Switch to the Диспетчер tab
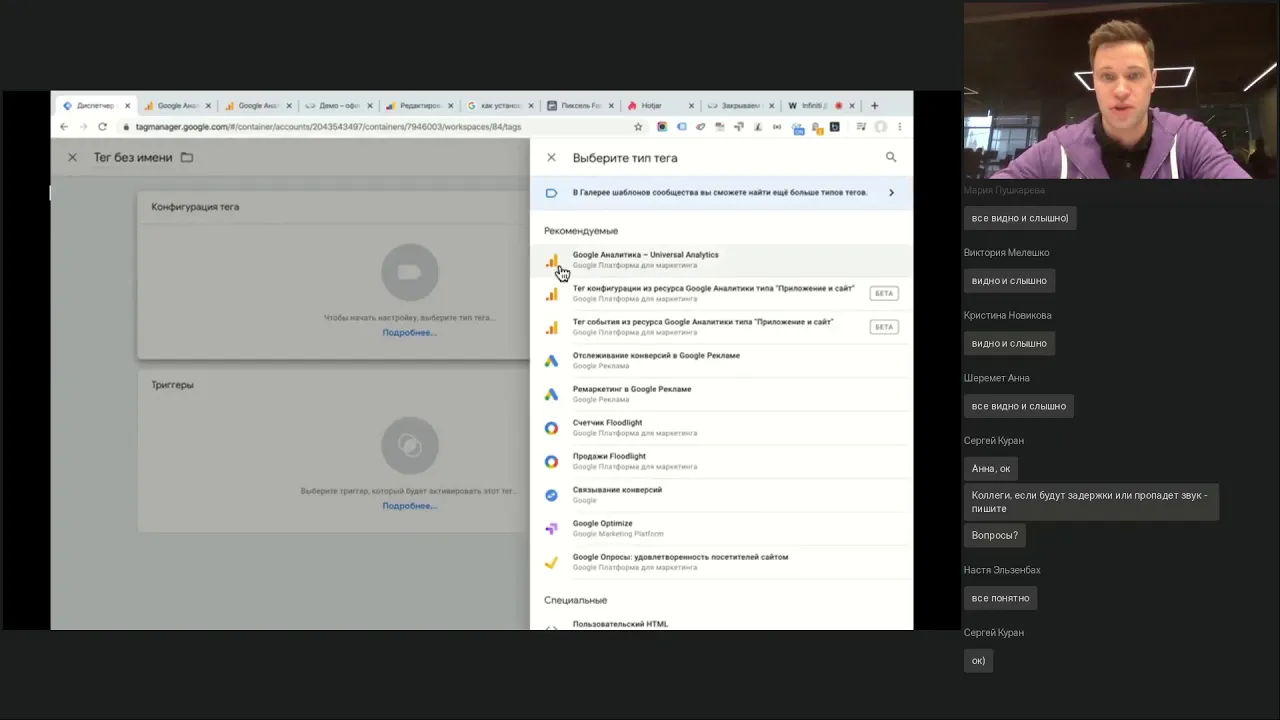This screenshot has height=720, width=1280. pyautogui.click(x=94, y=105)
